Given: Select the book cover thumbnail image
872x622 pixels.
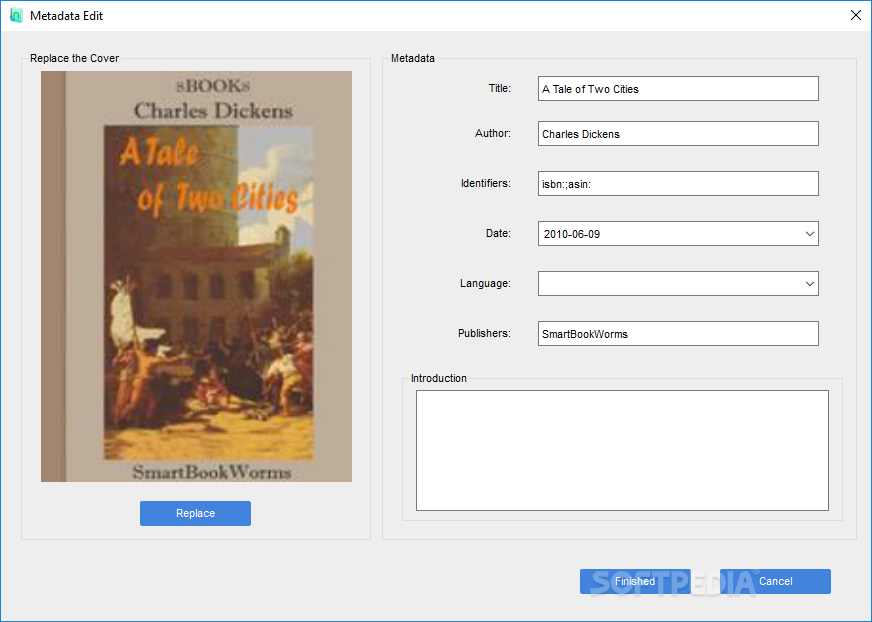Looking at the screenshot, I should click(196, 277).
